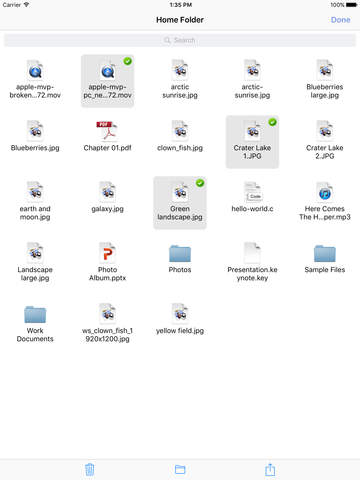Screen dimensions: 360x480
Task: Deselect the apple-mvp-pc_ne...72.mov file
Action: [x=107, y=81]
